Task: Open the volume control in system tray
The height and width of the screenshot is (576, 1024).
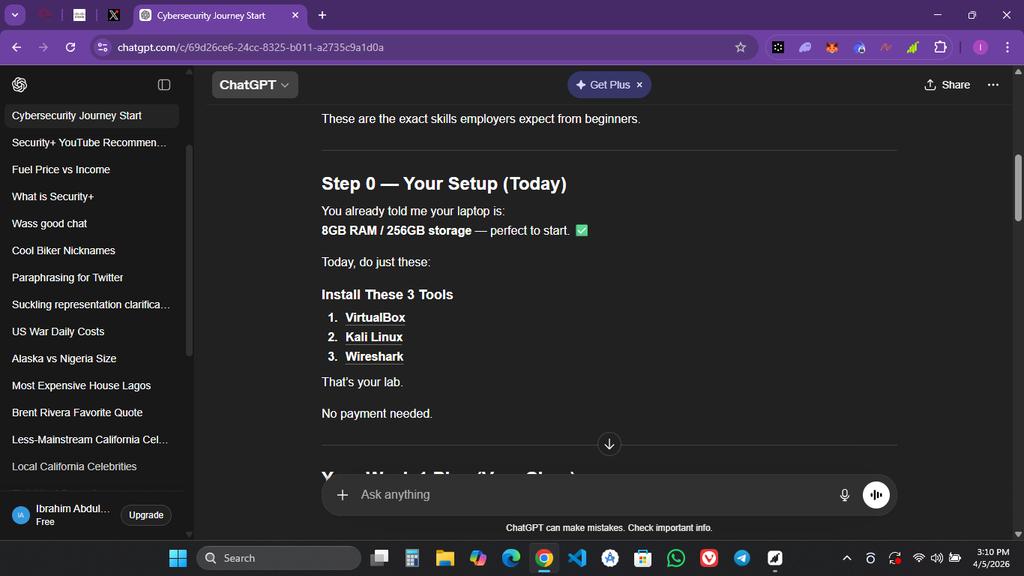Action: tap(936, 558)
